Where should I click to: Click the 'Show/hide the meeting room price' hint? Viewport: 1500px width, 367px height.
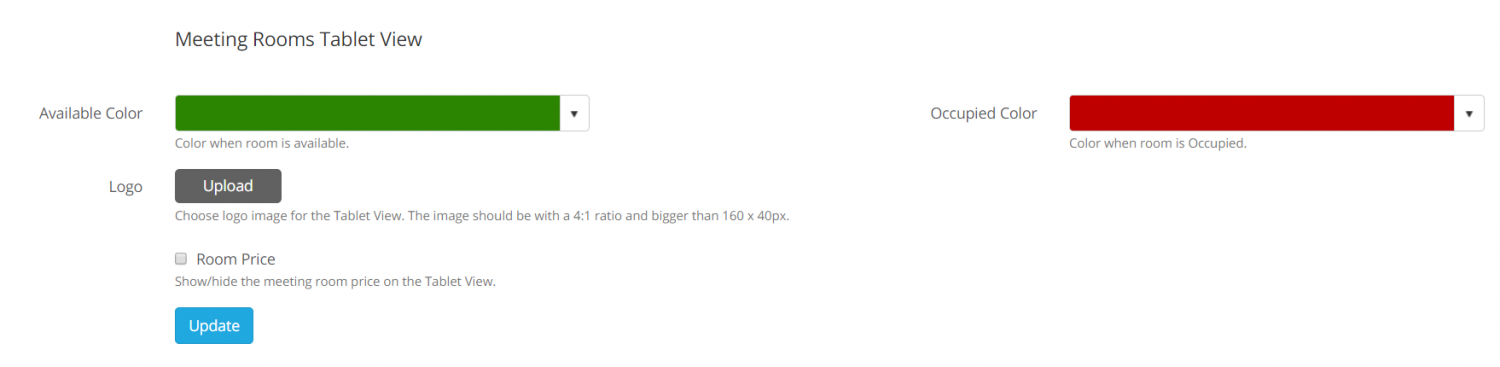tap(336, 281)
